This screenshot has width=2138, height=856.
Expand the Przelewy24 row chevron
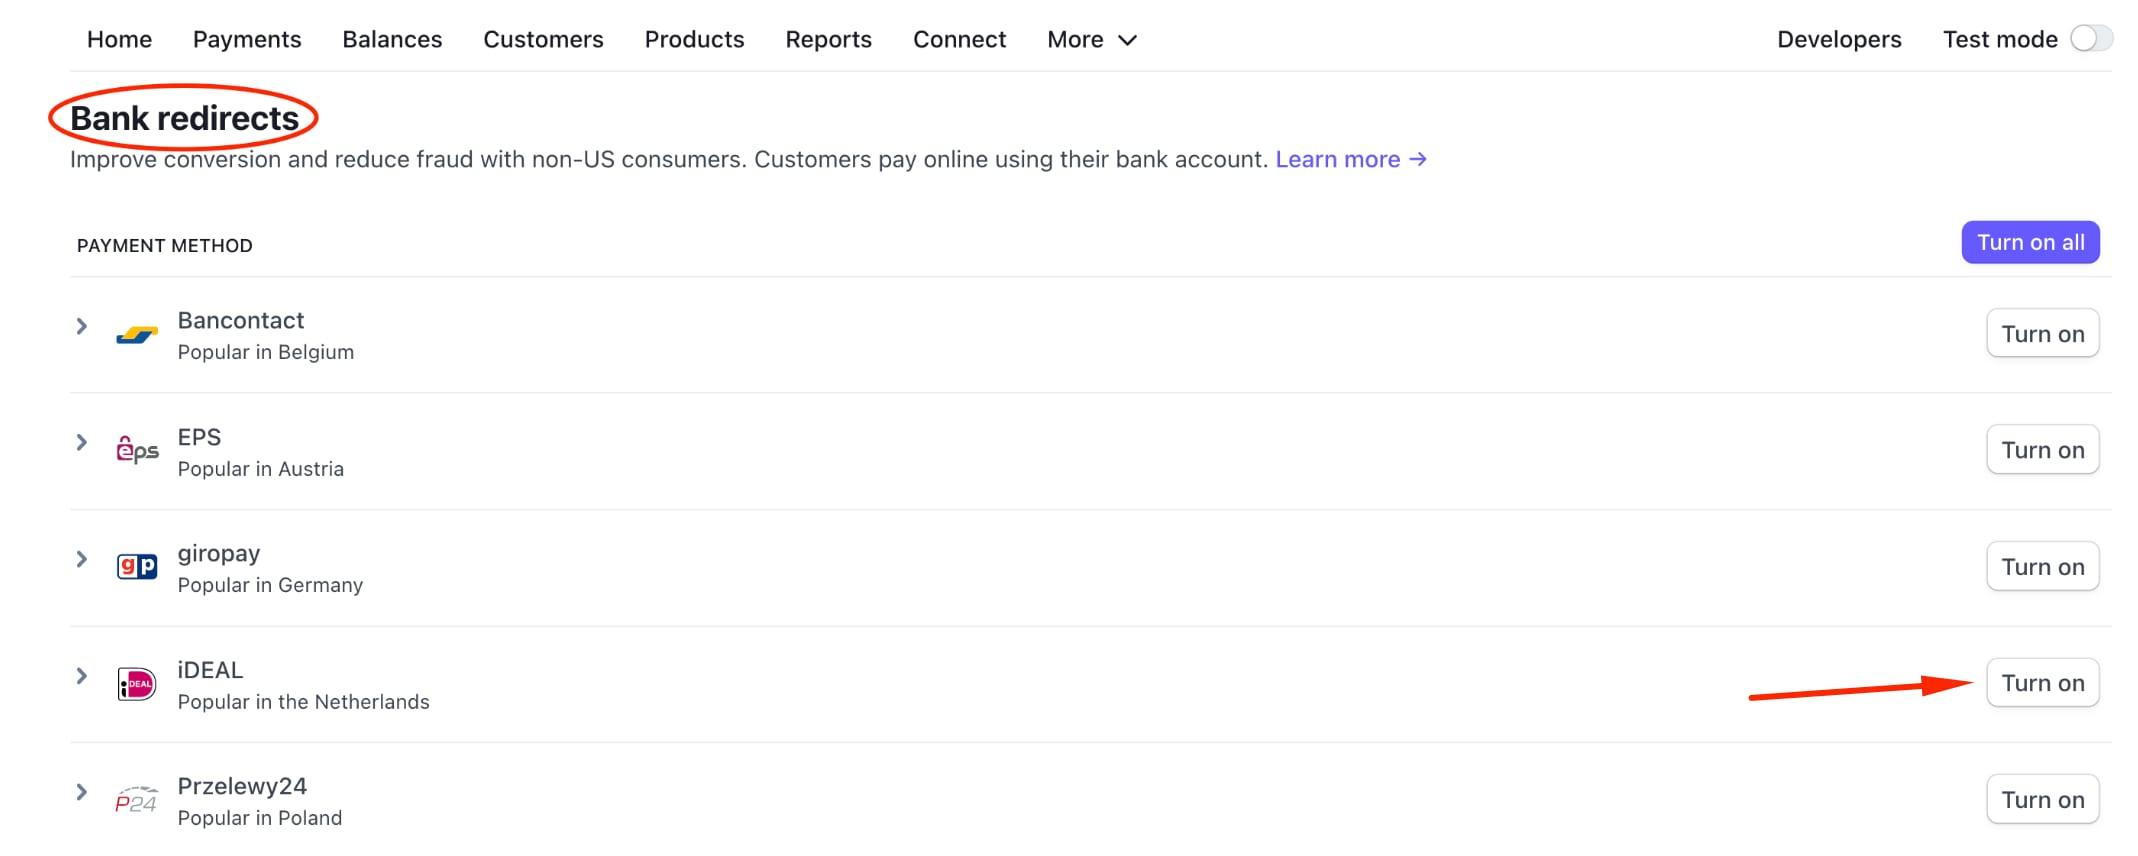[82, 792]
